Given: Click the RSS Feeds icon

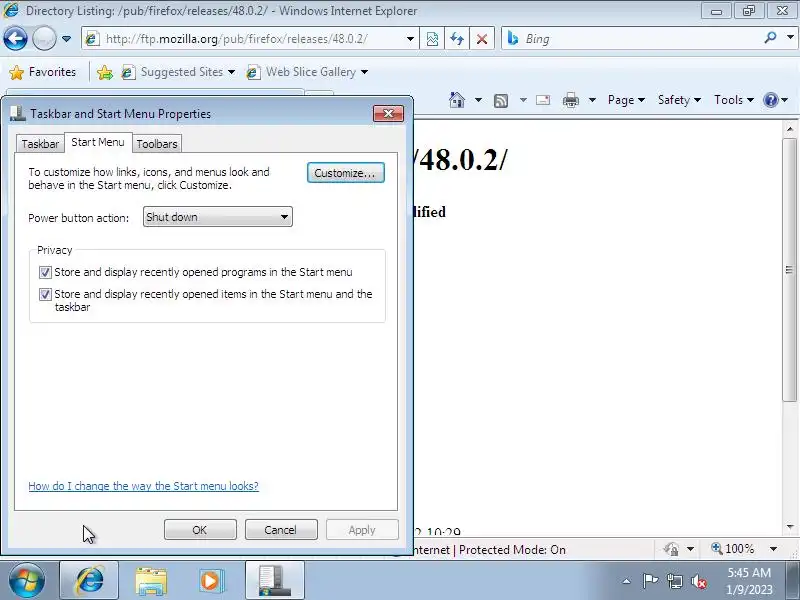Looking at the screenshot, I should [x=501, y=101].
